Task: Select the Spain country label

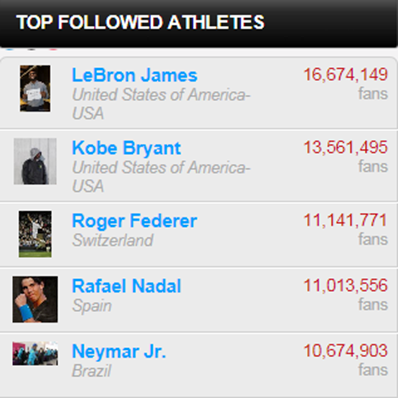Action: coord(92,306)
